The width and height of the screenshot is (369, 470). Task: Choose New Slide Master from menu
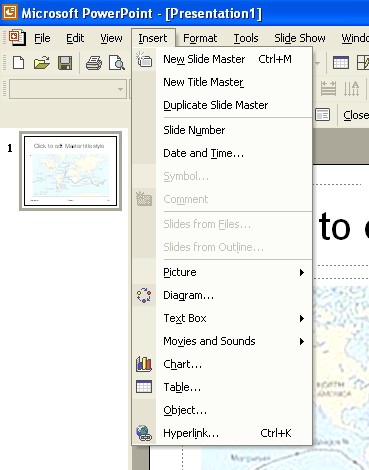click(222, 59)
